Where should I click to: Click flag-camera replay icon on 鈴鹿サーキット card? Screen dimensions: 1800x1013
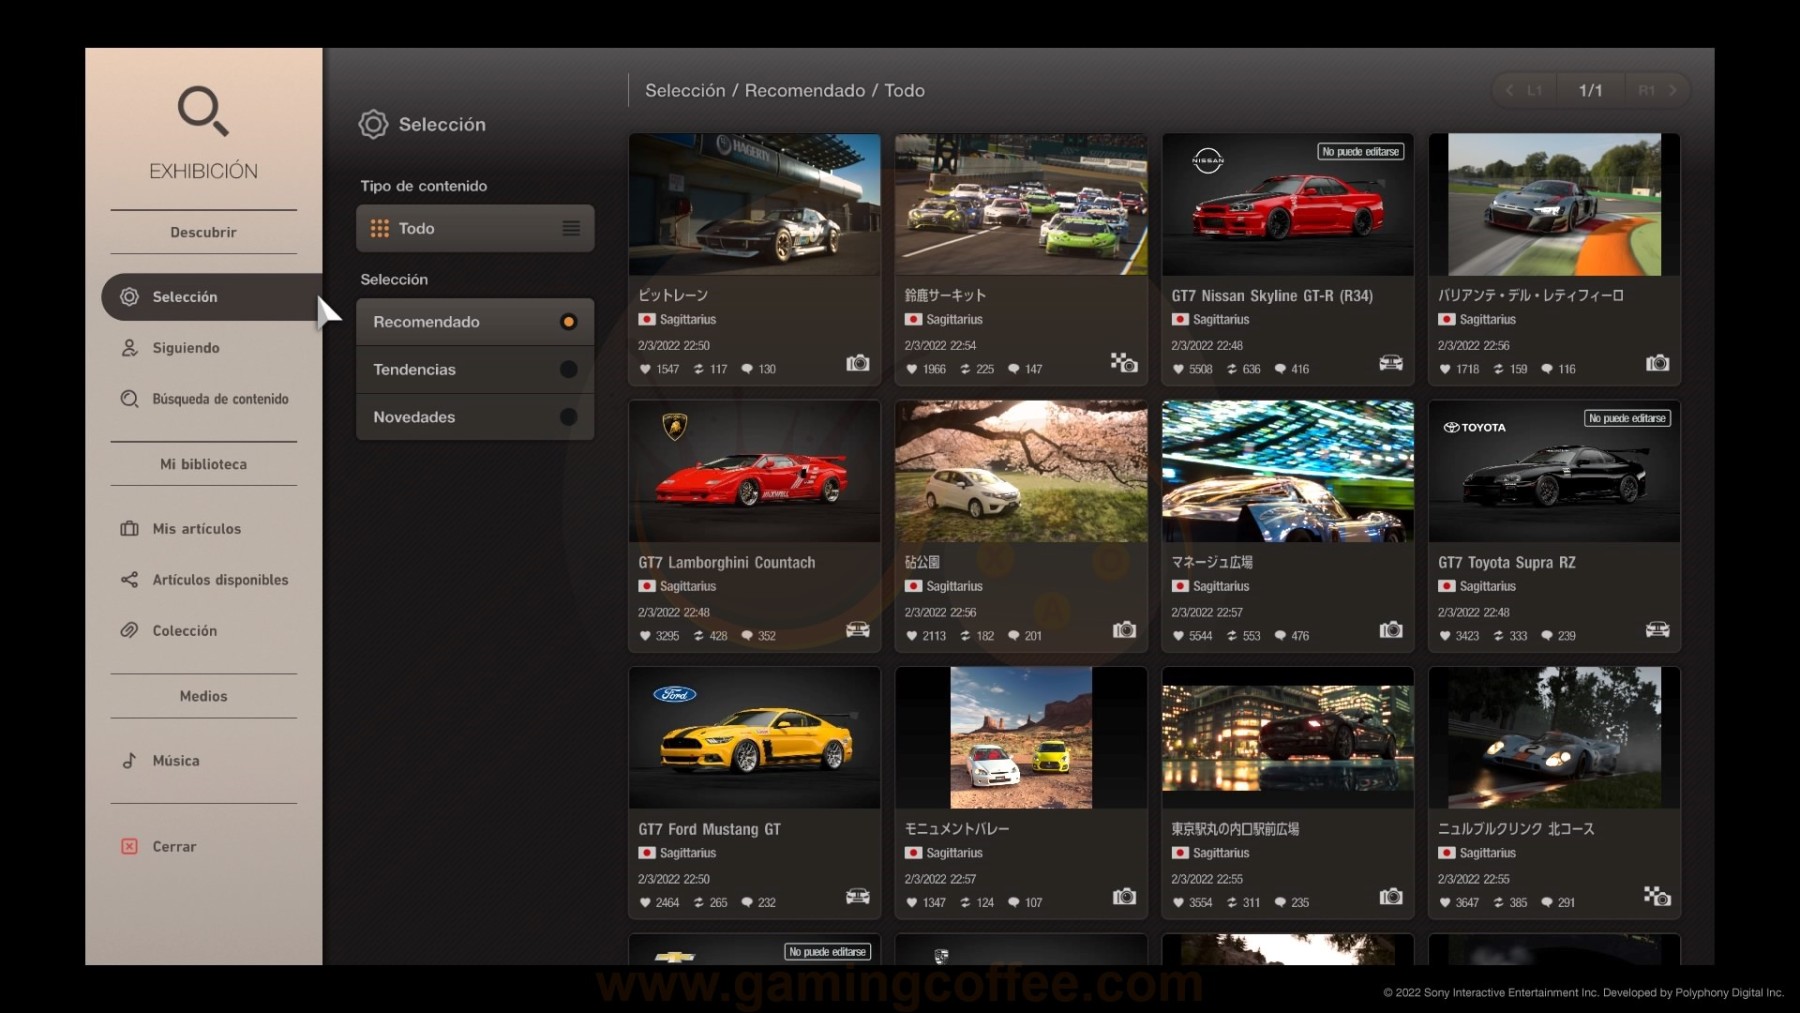(x=1124, y=362)
